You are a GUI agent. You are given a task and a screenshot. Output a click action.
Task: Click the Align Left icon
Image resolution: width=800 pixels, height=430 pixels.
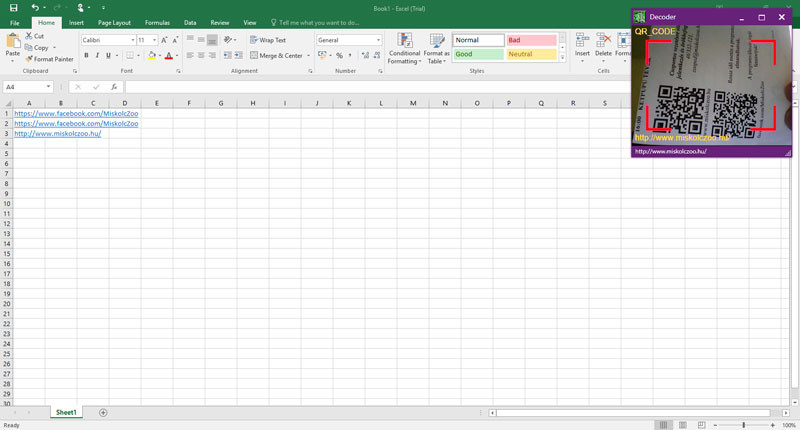190,55
